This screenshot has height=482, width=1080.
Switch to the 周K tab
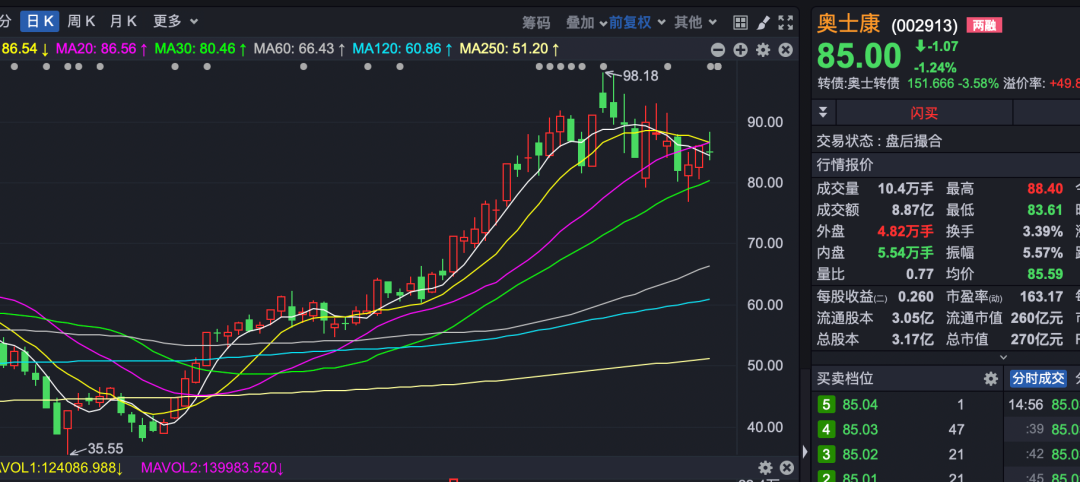[x=81, y=22]
